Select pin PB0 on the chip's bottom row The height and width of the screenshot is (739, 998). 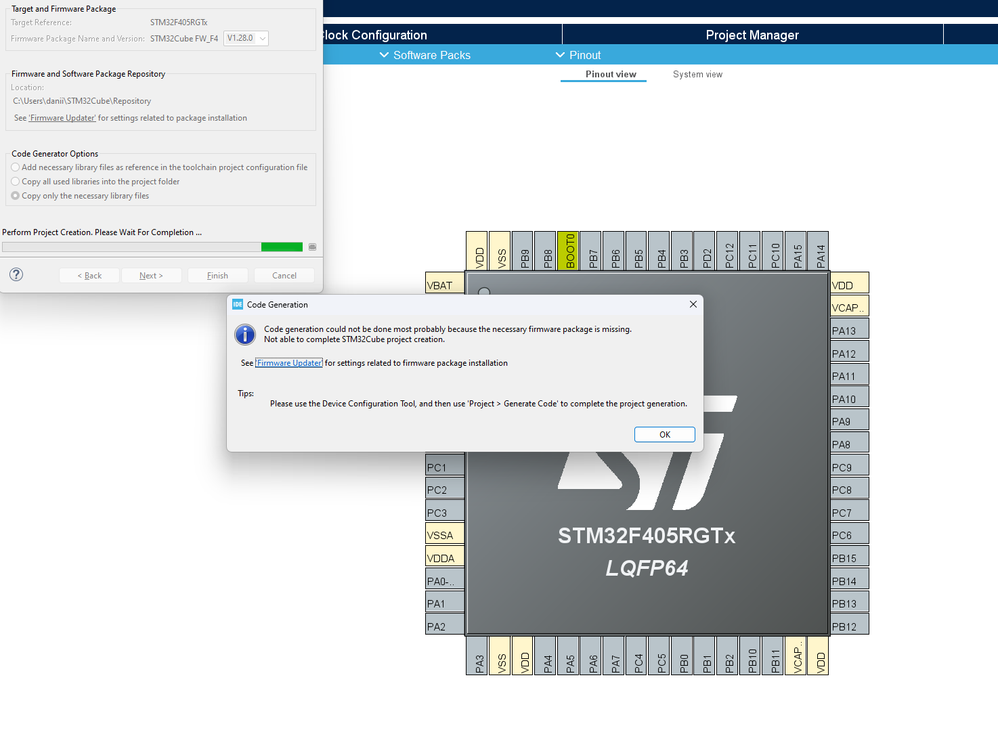click(684, 656)
